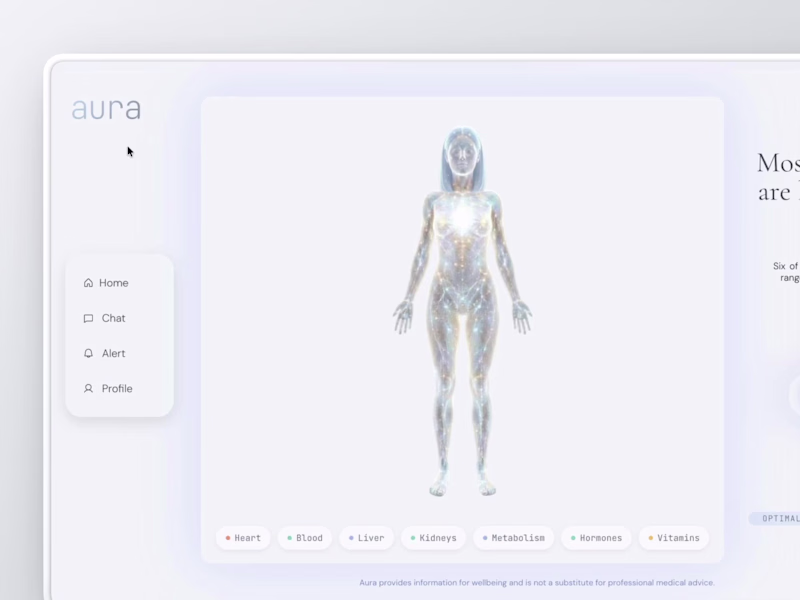
Task: Click the aura logo
Action: pos(106,109)
